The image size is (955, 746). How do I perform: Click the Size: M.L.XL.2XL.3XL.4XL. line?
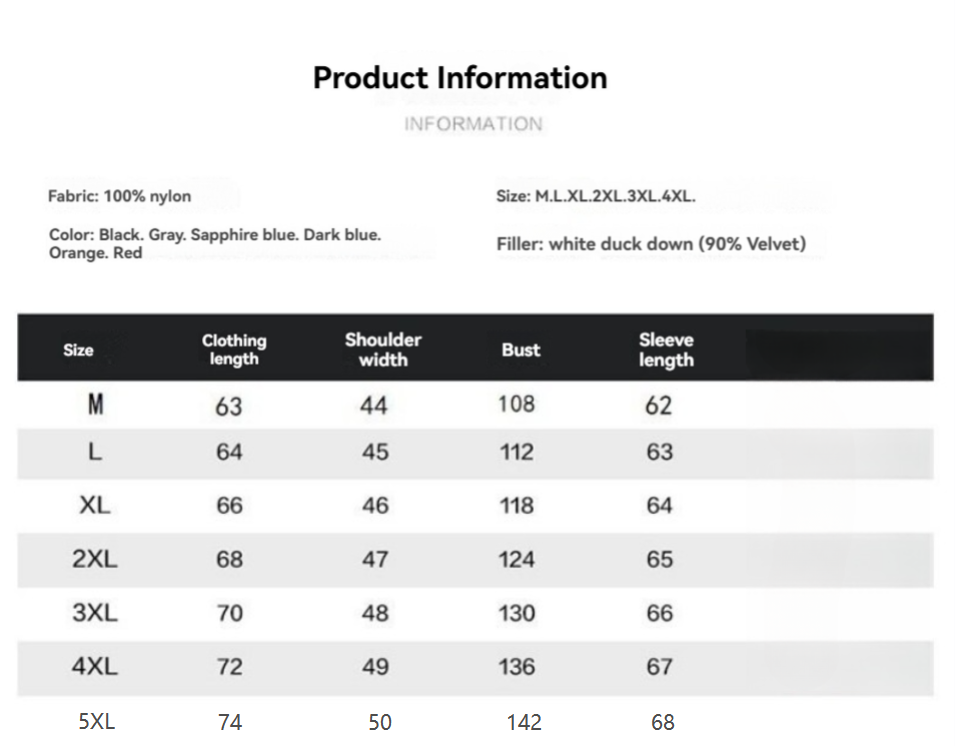[596, 196]
